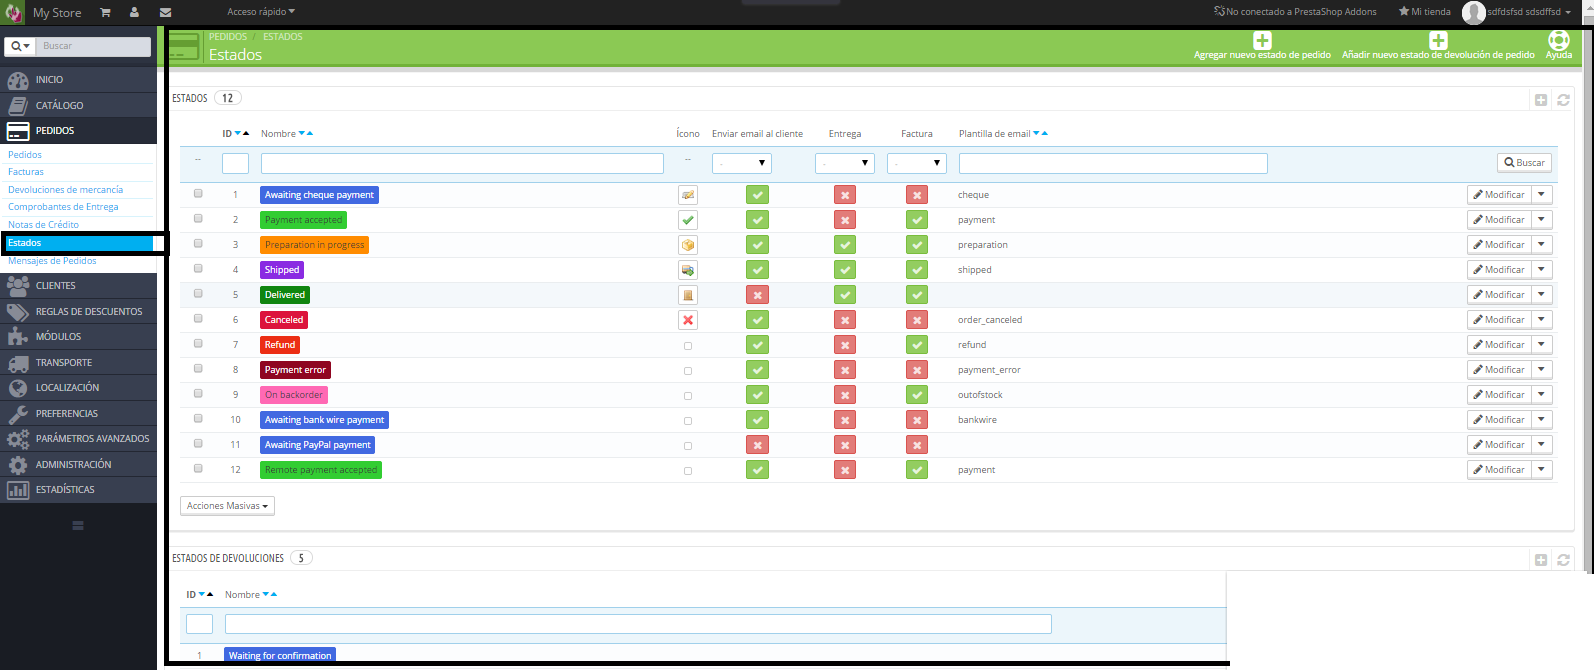Open Acciones Masivas dropdown
The image size is (1594, 670).
[x=227, y=506]
